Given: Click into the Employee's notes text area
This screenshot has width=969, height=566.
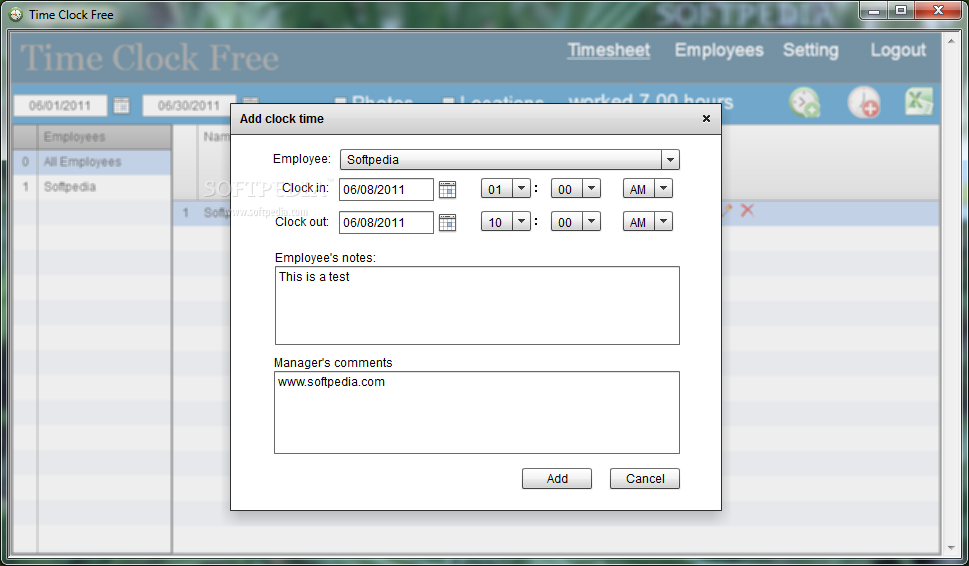Looking at the screenshot, I should click(477, 305).
